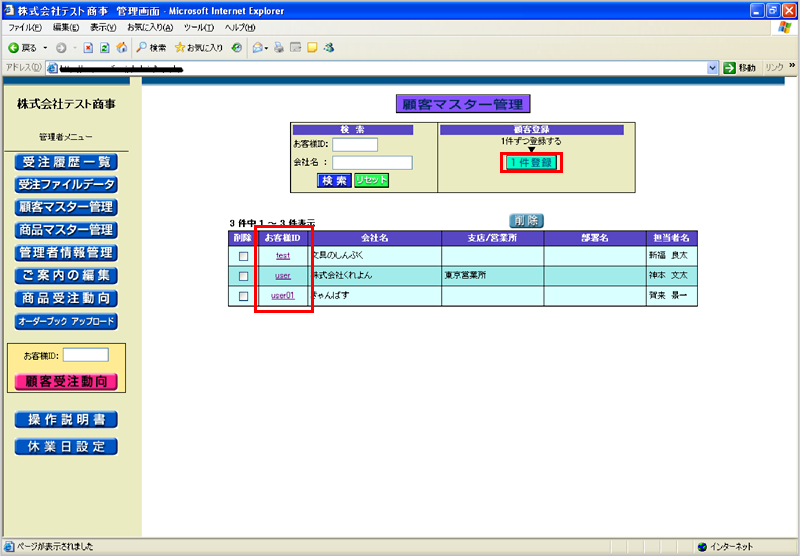Expand the address bar dropdown arrow
This screenshot has width=800, height=556.
click(x=713, y=67)
